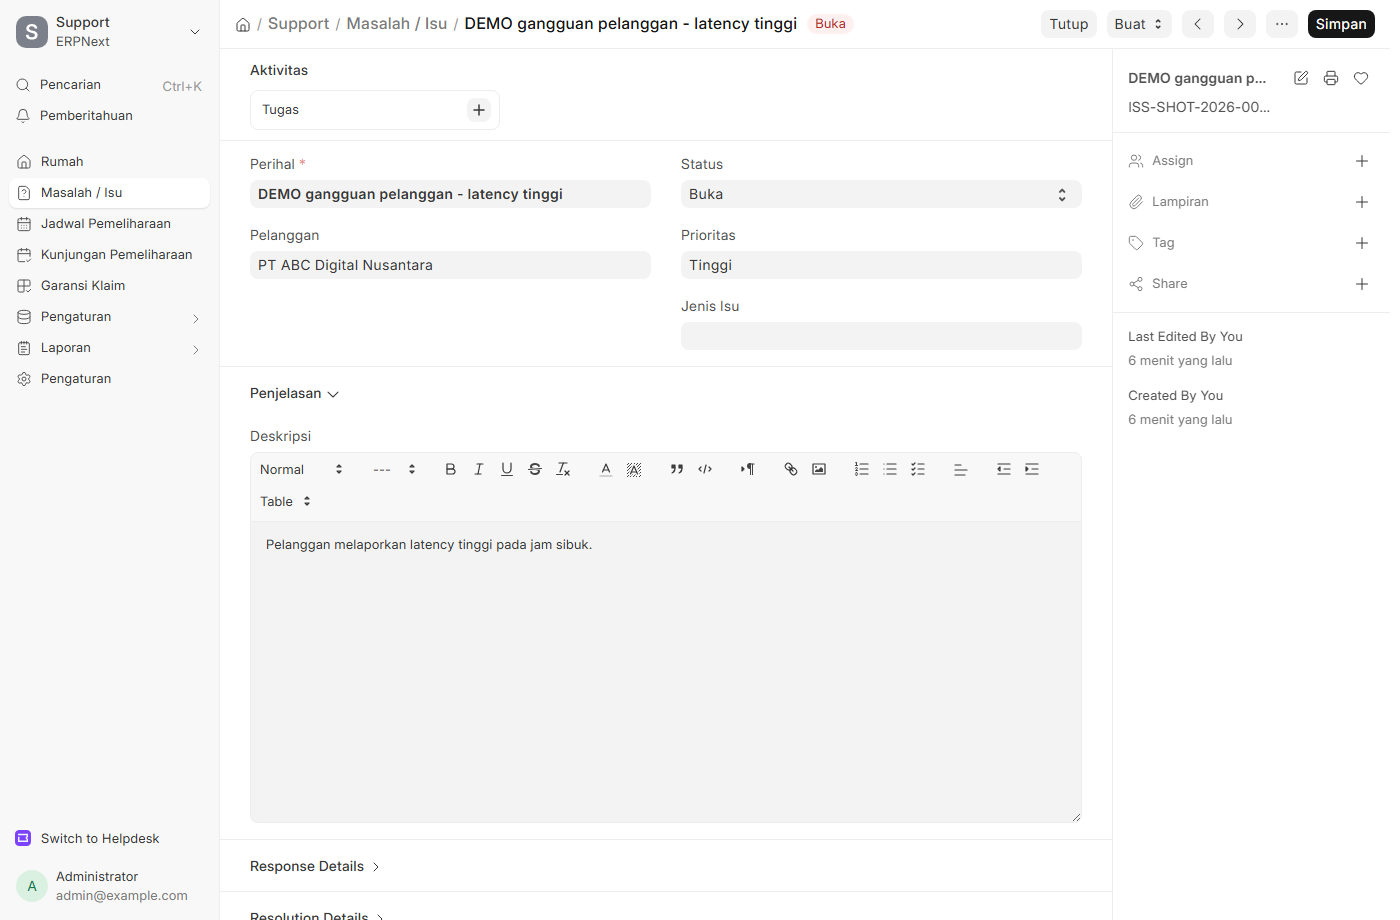This screenshot has height=920, width=1400.
Task: Save the issue with Simpan
Action: point(1341,24)
